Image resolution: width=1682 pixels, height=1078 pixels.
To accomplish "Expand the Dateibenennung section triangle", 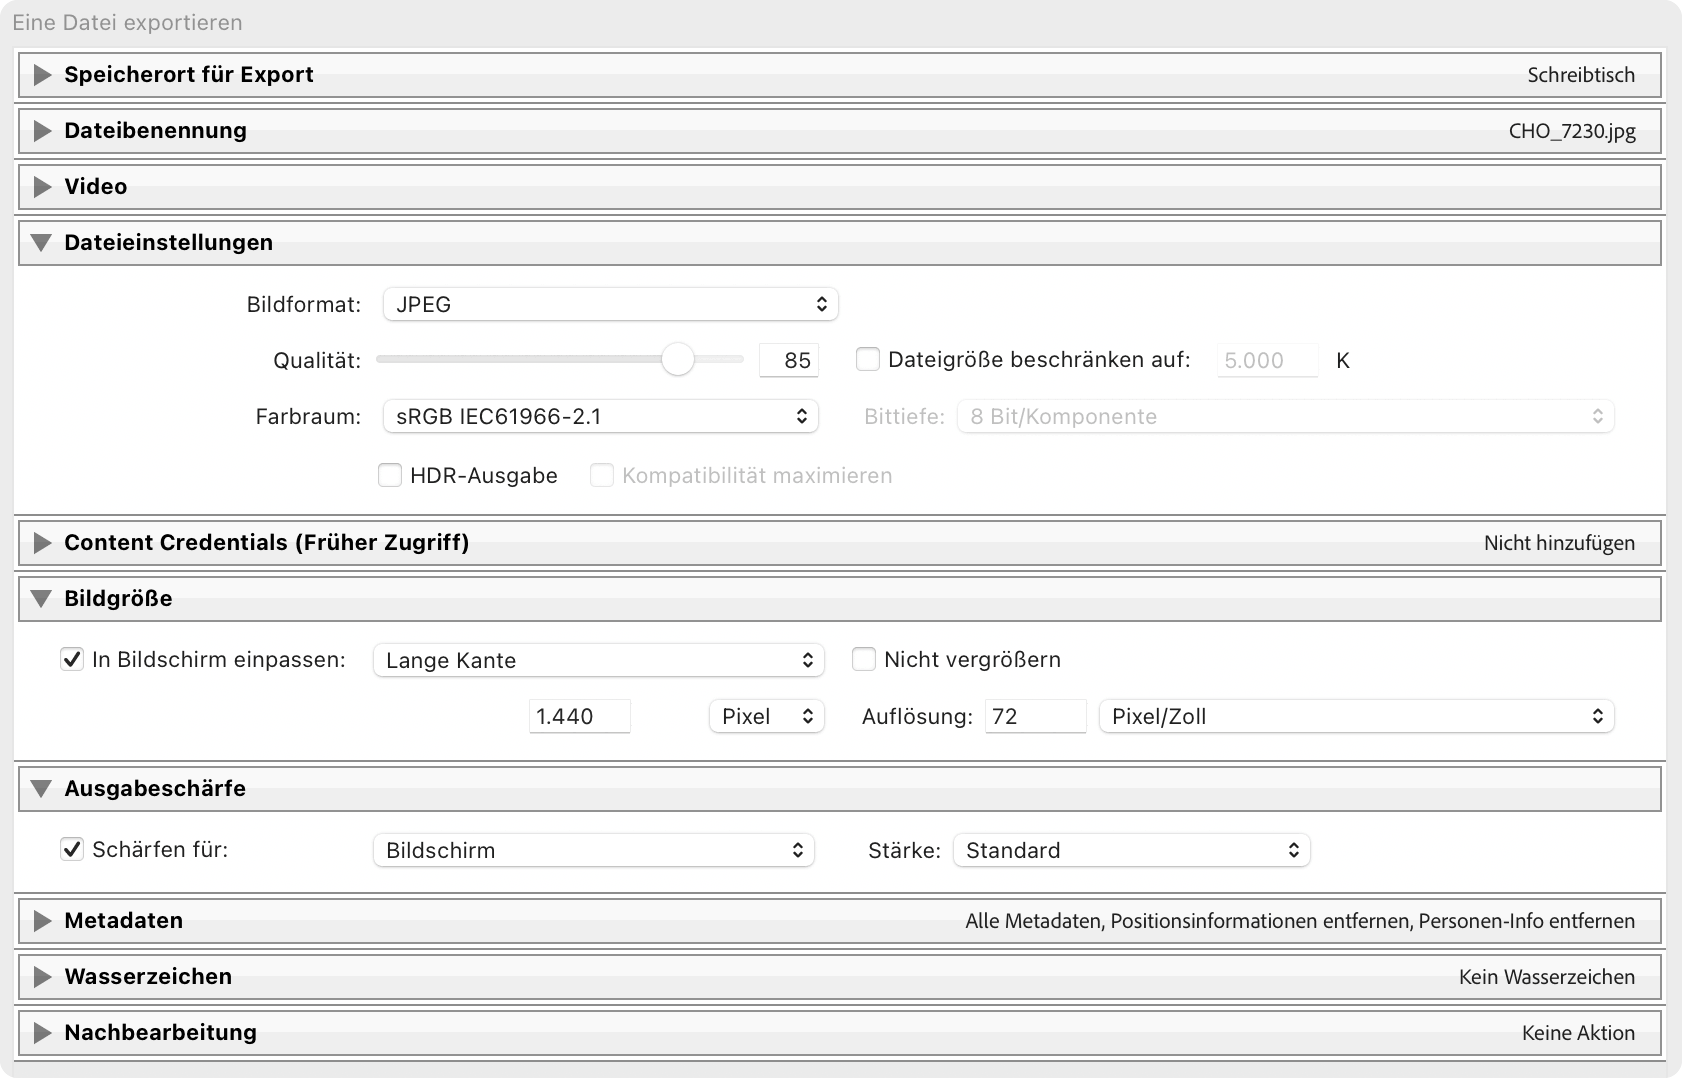I will [42, 131].
